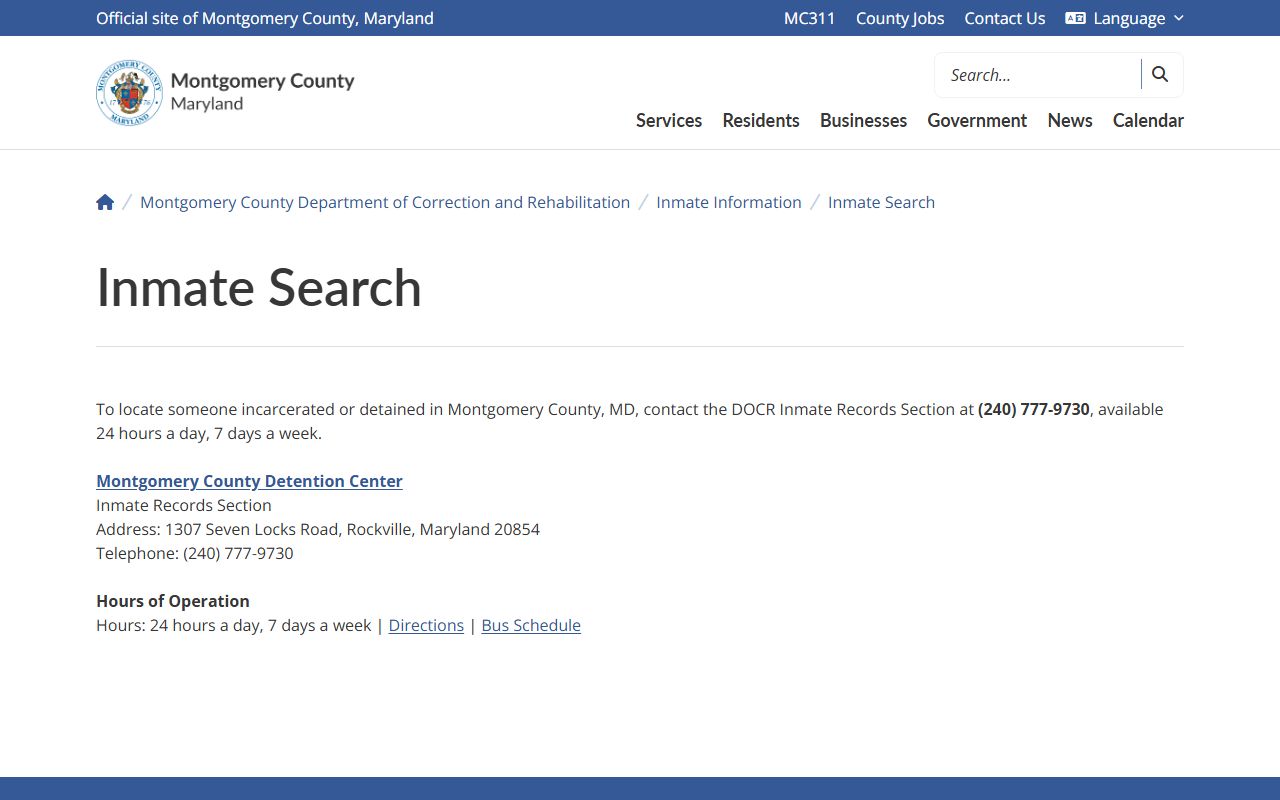Open Department of Correction and Rehabilitation breadcrumb
Image resolution: width=1280 pixels, height=800 pixels.
click(x=385, y=202)
